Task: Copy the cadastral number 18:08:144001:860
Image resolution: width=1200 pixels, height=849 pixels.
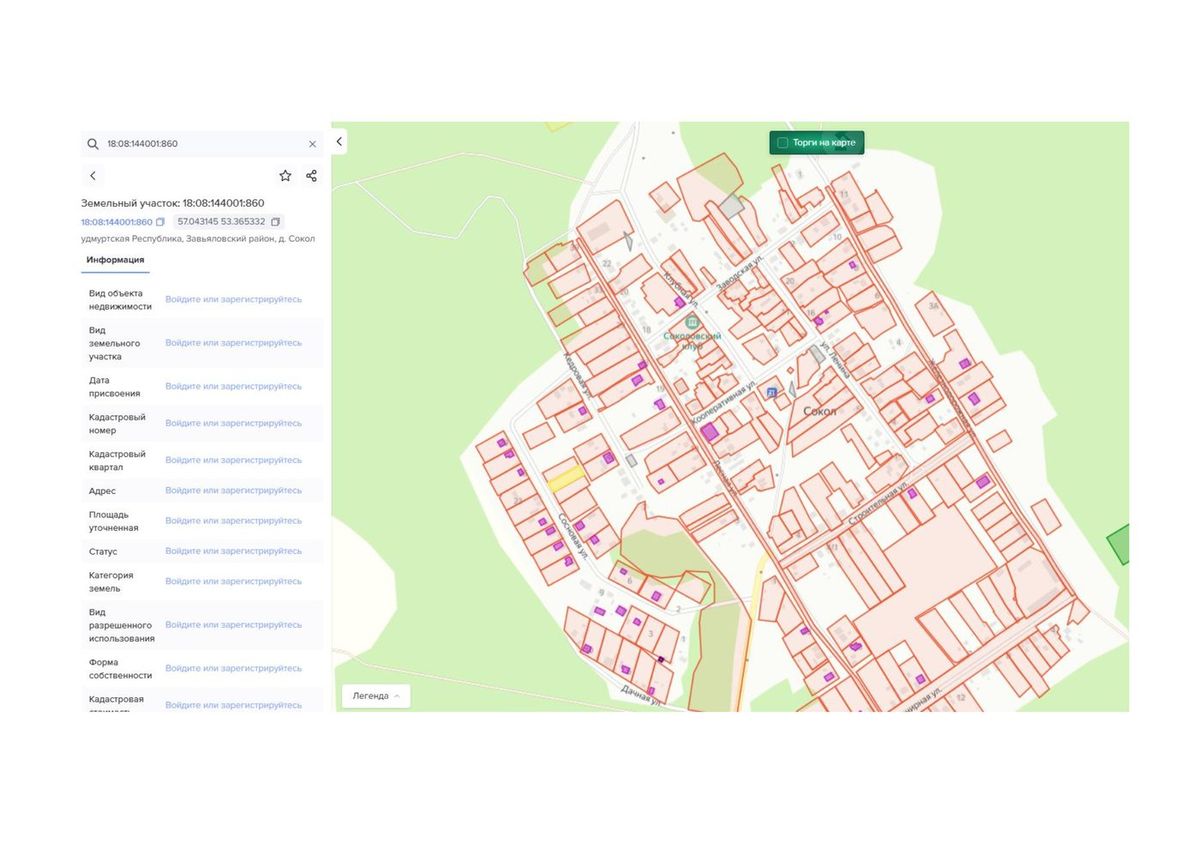Action: coord(160,222)
